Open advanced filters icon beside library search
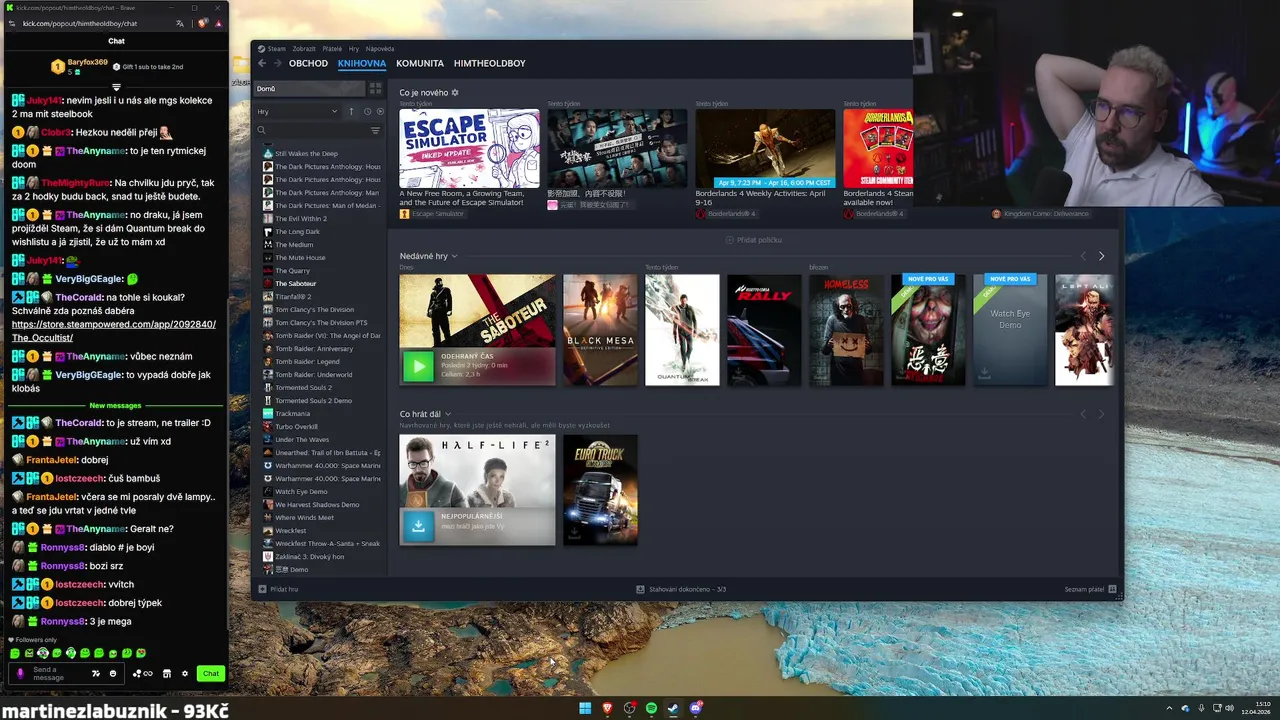This screenshot has height=720, width=1280. coord(375,130)
